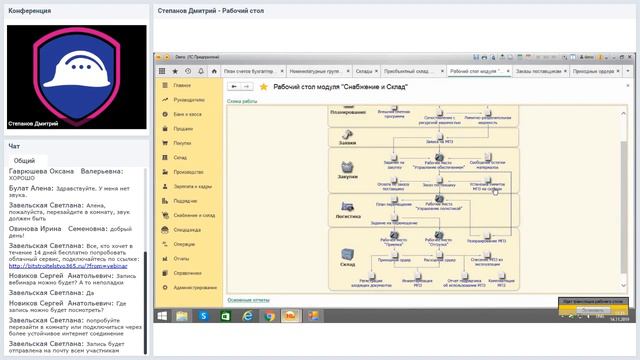Click the Спецодежда section icon
The width and height of the screenshot is (640, 360).
click(165, 230)
